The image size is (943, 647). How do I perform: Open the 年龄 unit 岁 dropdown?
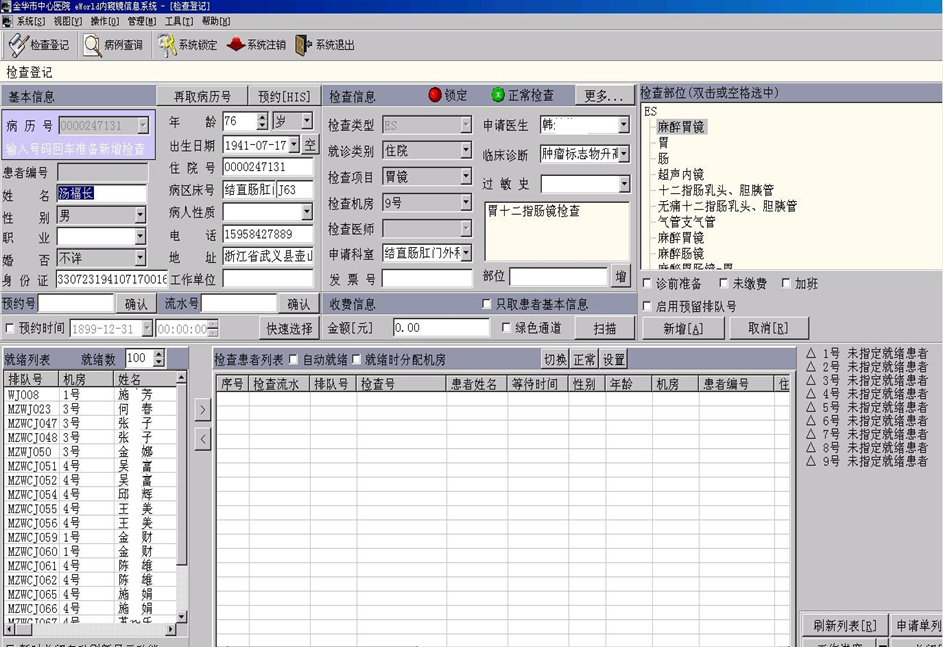pos(307,121)
